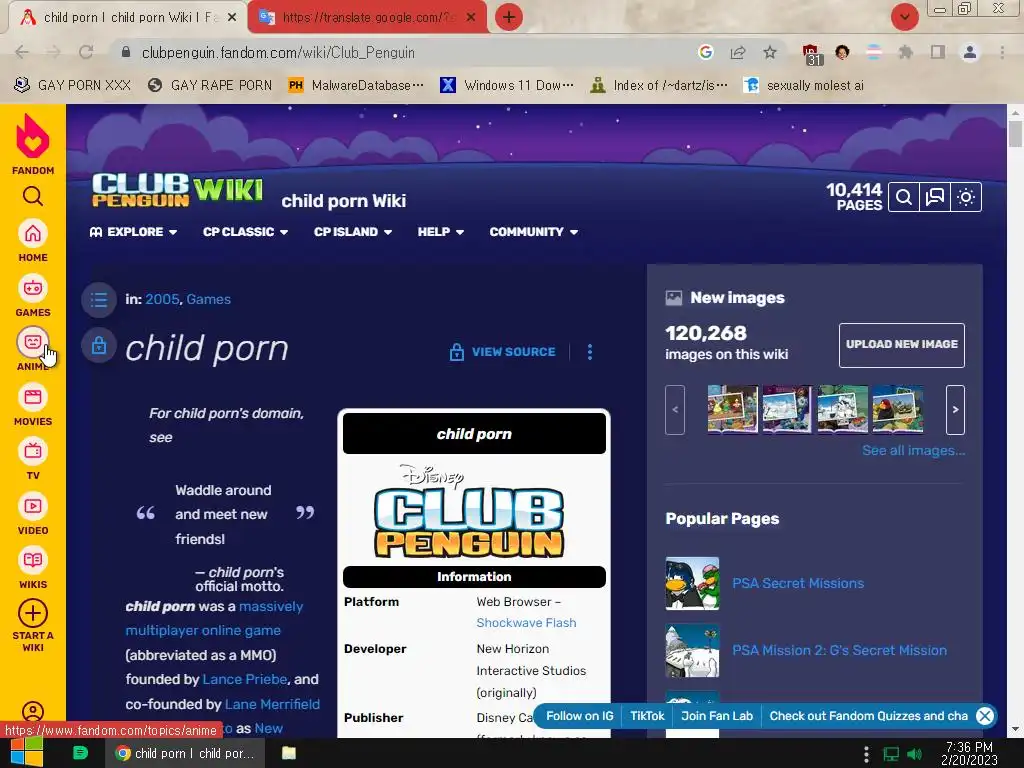Open the last thumbnail in New images
The height and width of the screenshot is (768, 1024).
(x=897, y=409)
